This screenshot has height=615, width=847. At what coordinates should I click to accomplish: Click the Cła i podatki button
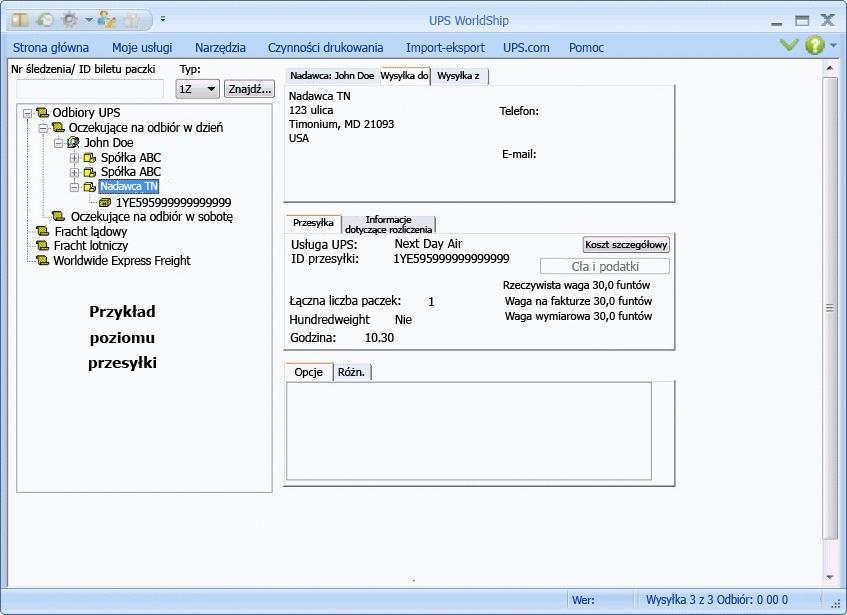(x=605, y=267)
